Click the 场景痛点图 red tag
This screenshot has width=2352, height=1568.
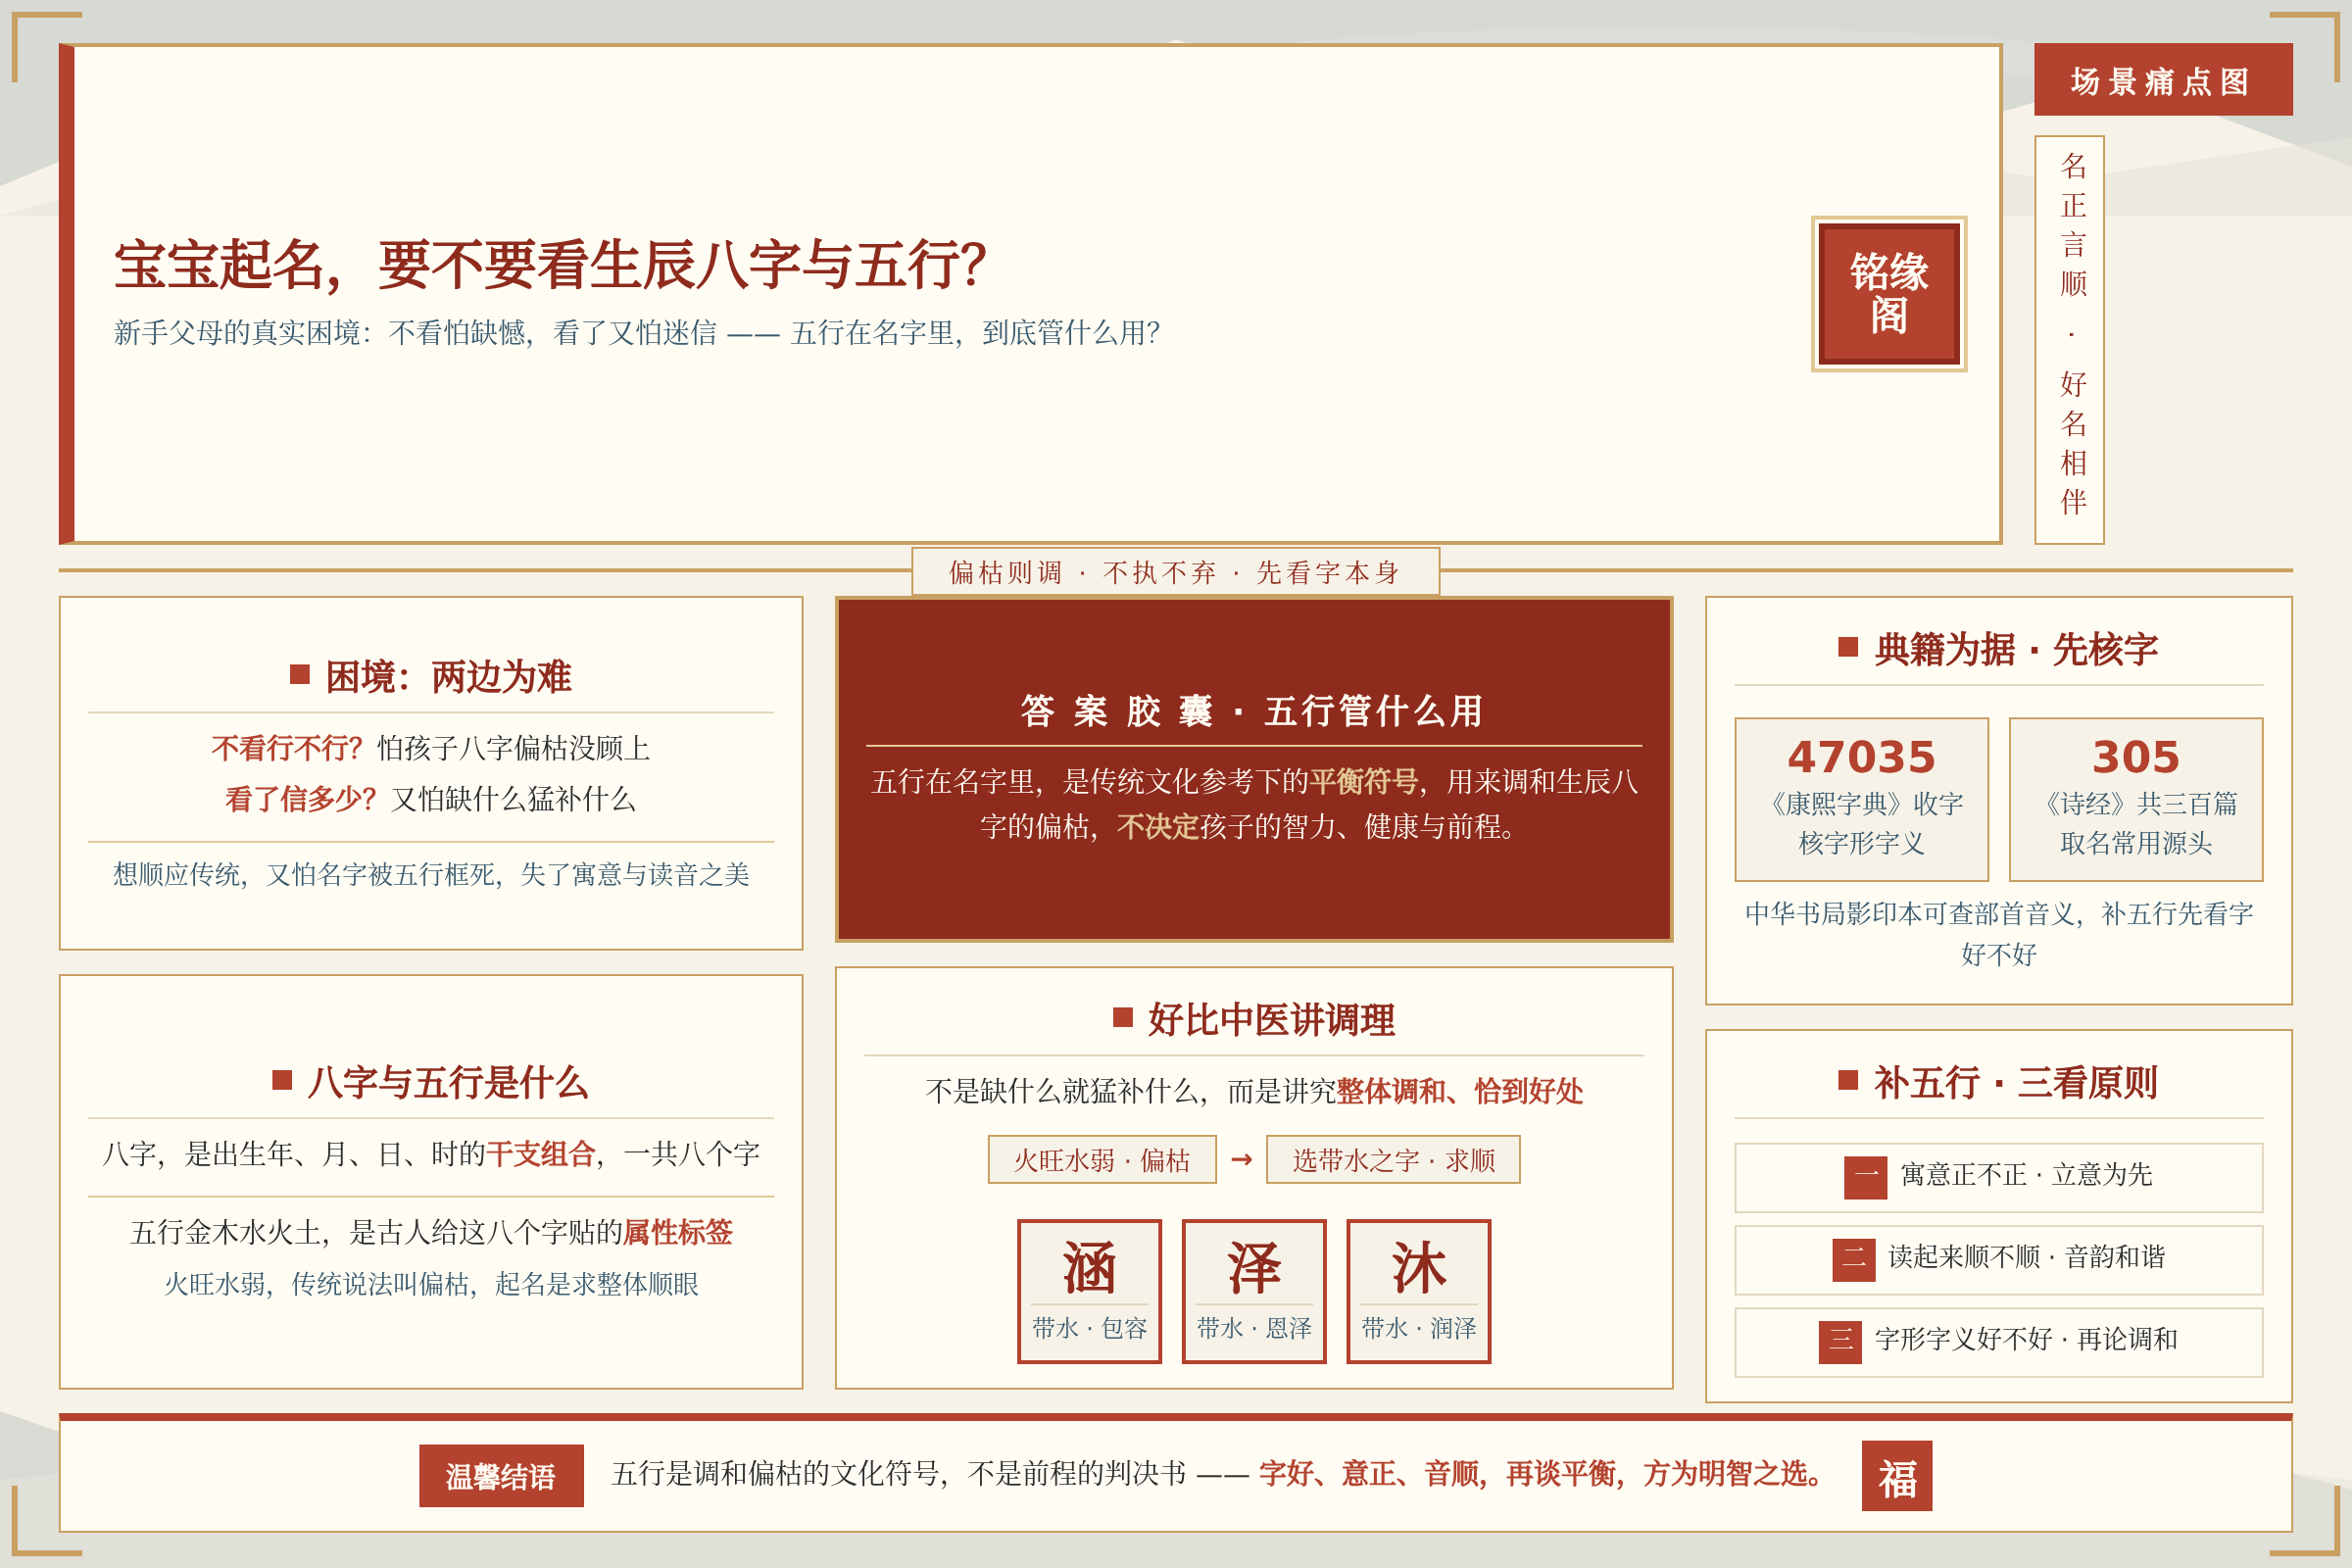tap(2163, 80)
